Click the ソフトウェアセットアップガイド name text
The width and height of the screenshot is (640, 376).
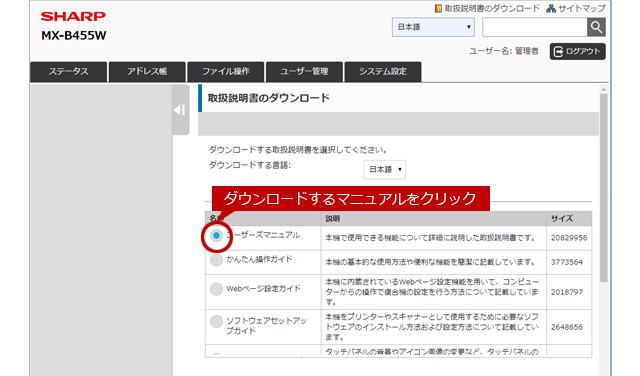(267, 326)
